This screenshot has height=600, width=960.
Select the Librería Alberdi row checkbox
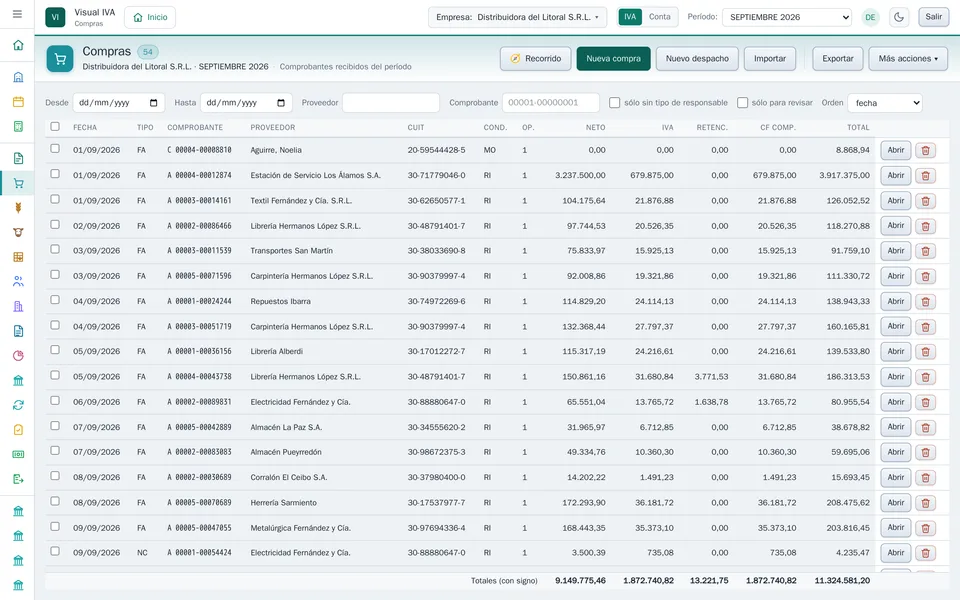[x=55, y=350]
